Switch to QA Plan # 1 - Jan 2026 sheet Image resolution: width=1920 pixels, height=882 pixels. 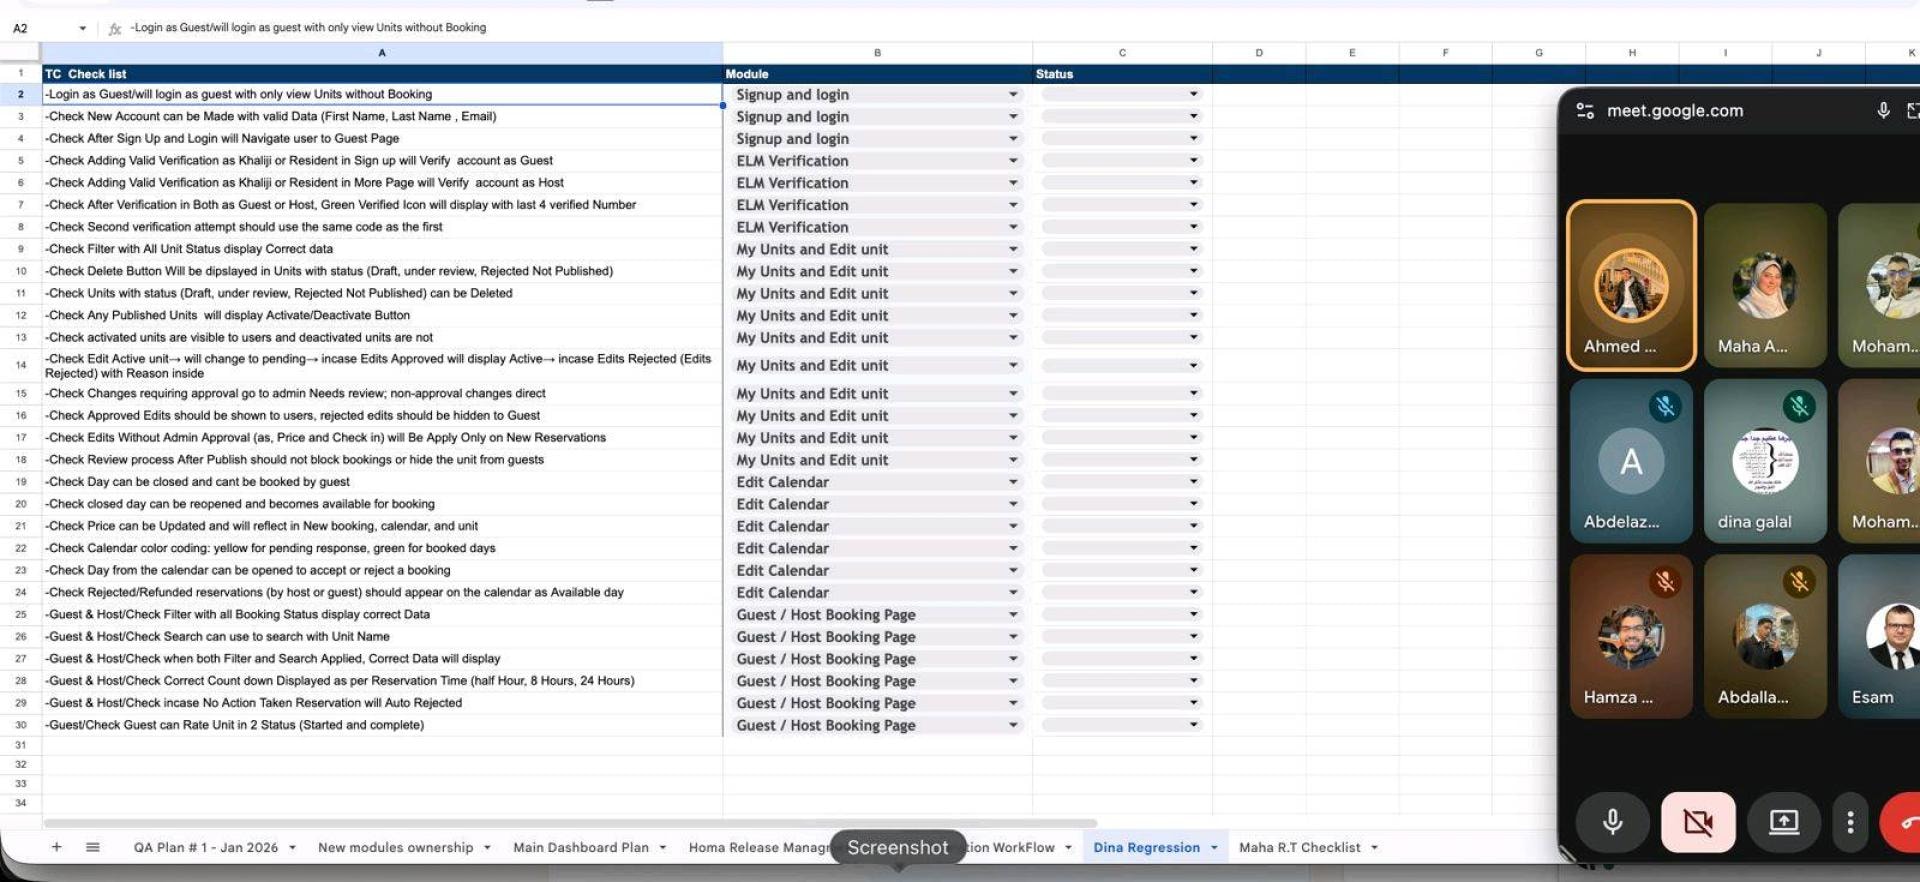[x=206, y=847]
